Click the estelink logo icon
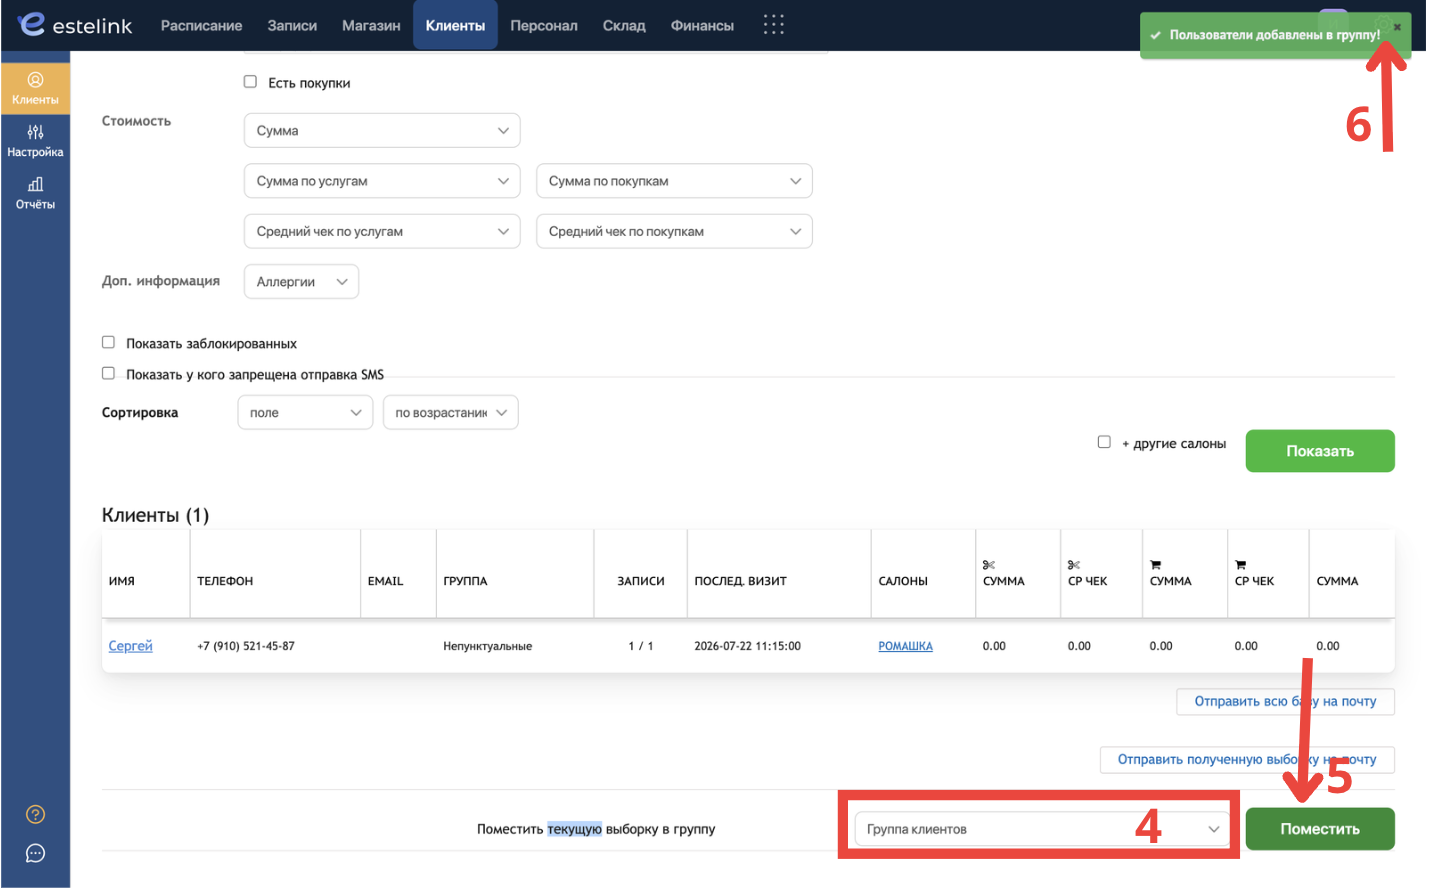The image size is (1436, 892). click(x=32, y=24)
